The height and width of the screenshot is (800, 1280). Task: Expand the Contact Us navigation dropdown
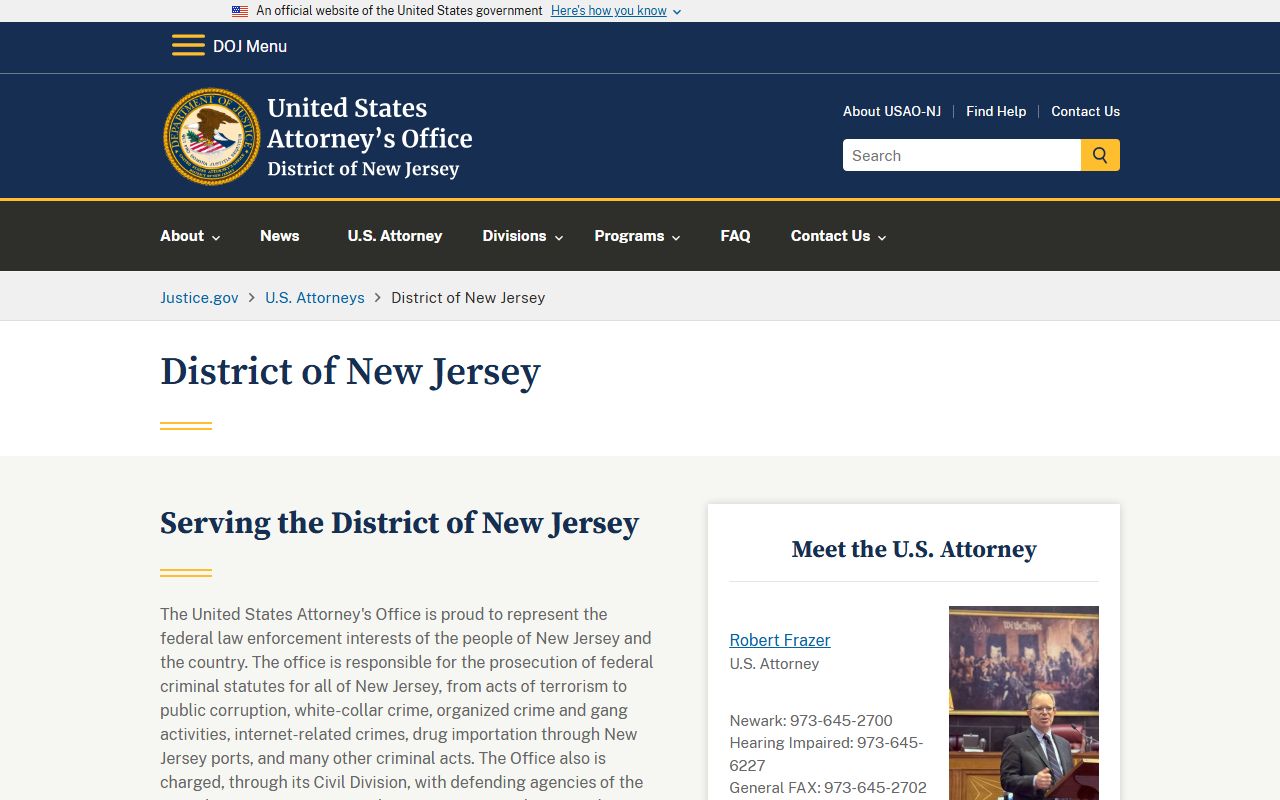click(x=838, y=236)
